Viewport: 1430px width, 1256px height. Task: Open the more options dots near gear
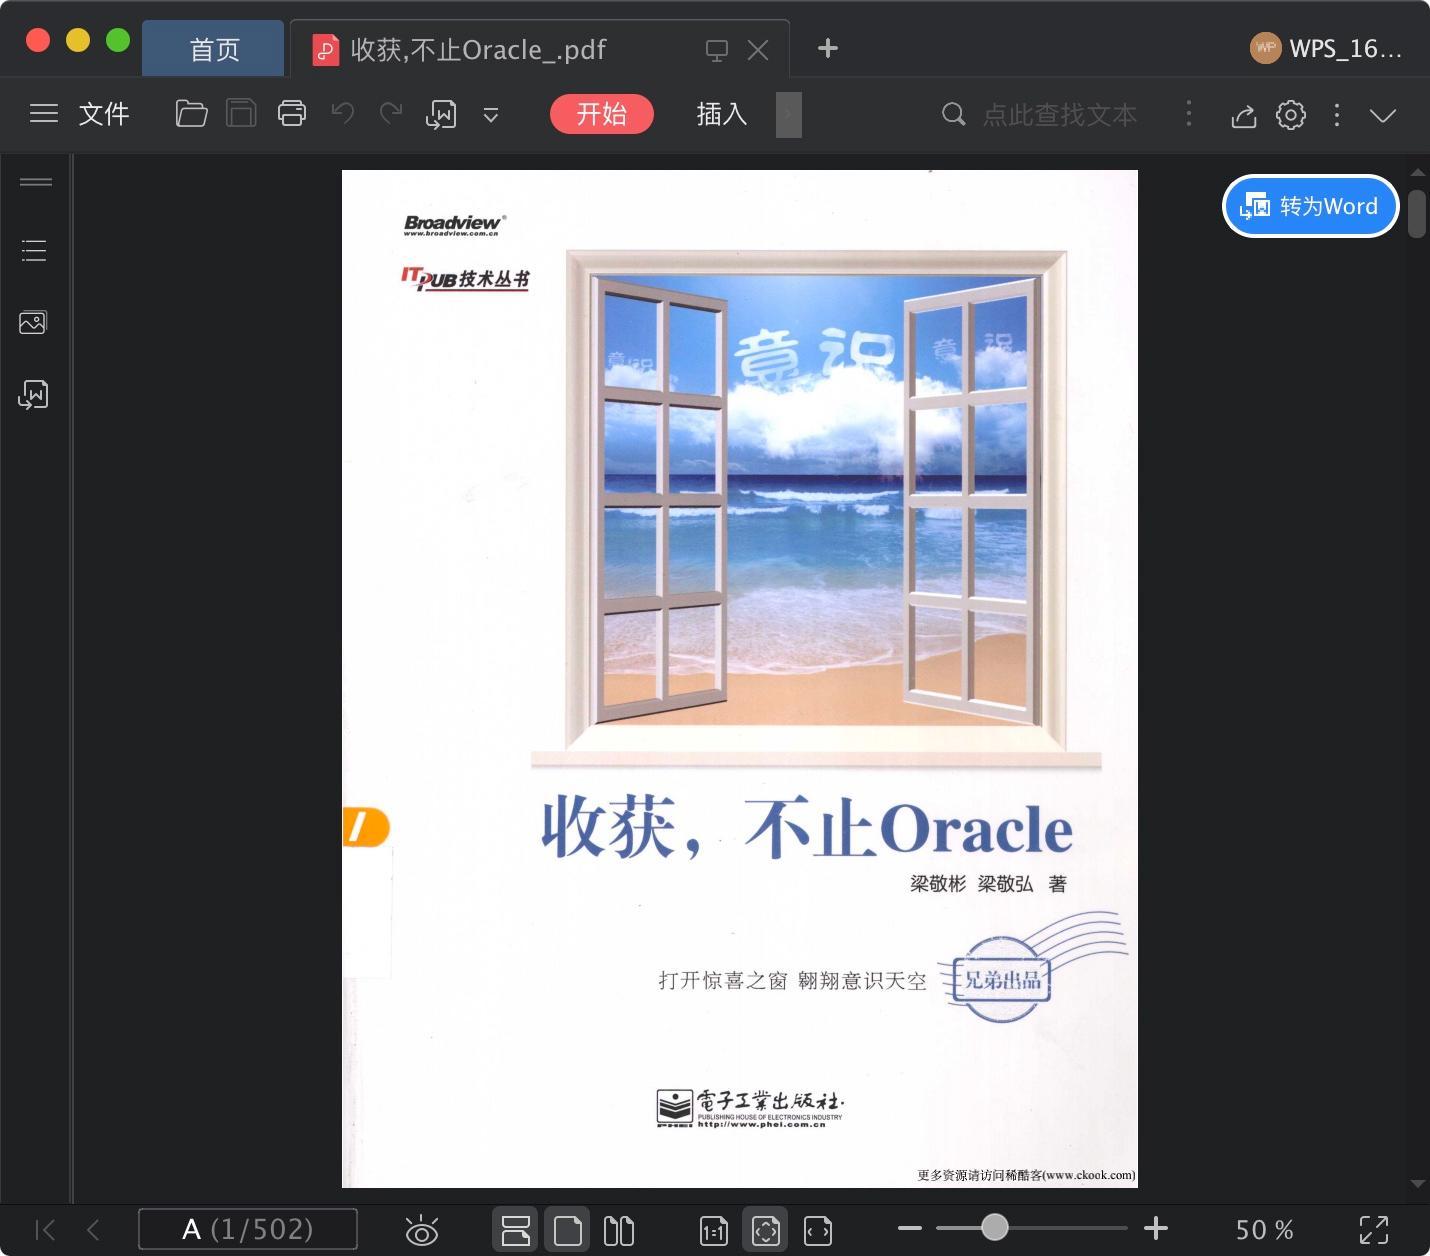pyautogui.click(x=1337, y=115)
